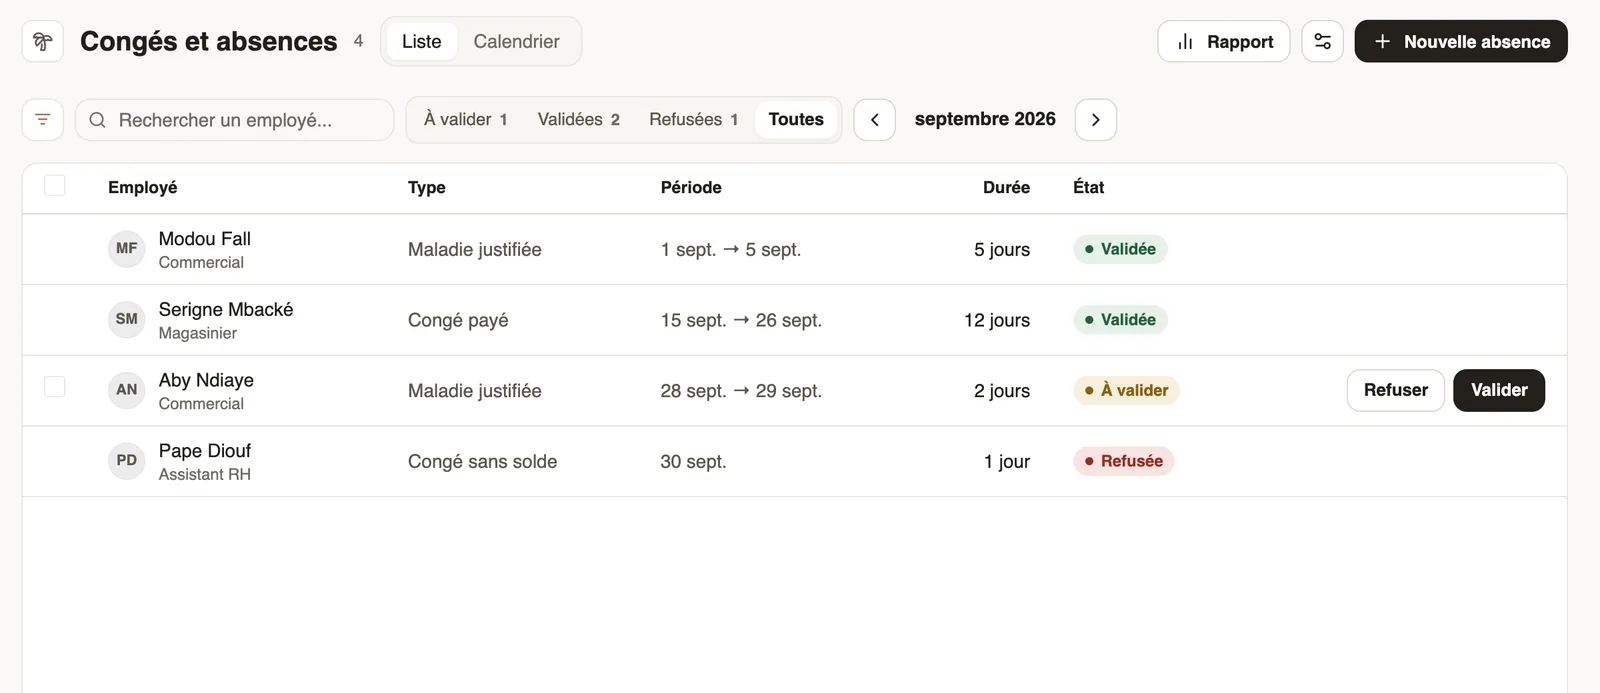The width and height of the screenshot is (1600, 693).
Task: Open Modou Fall's employee name
Action: coord(205,239)
